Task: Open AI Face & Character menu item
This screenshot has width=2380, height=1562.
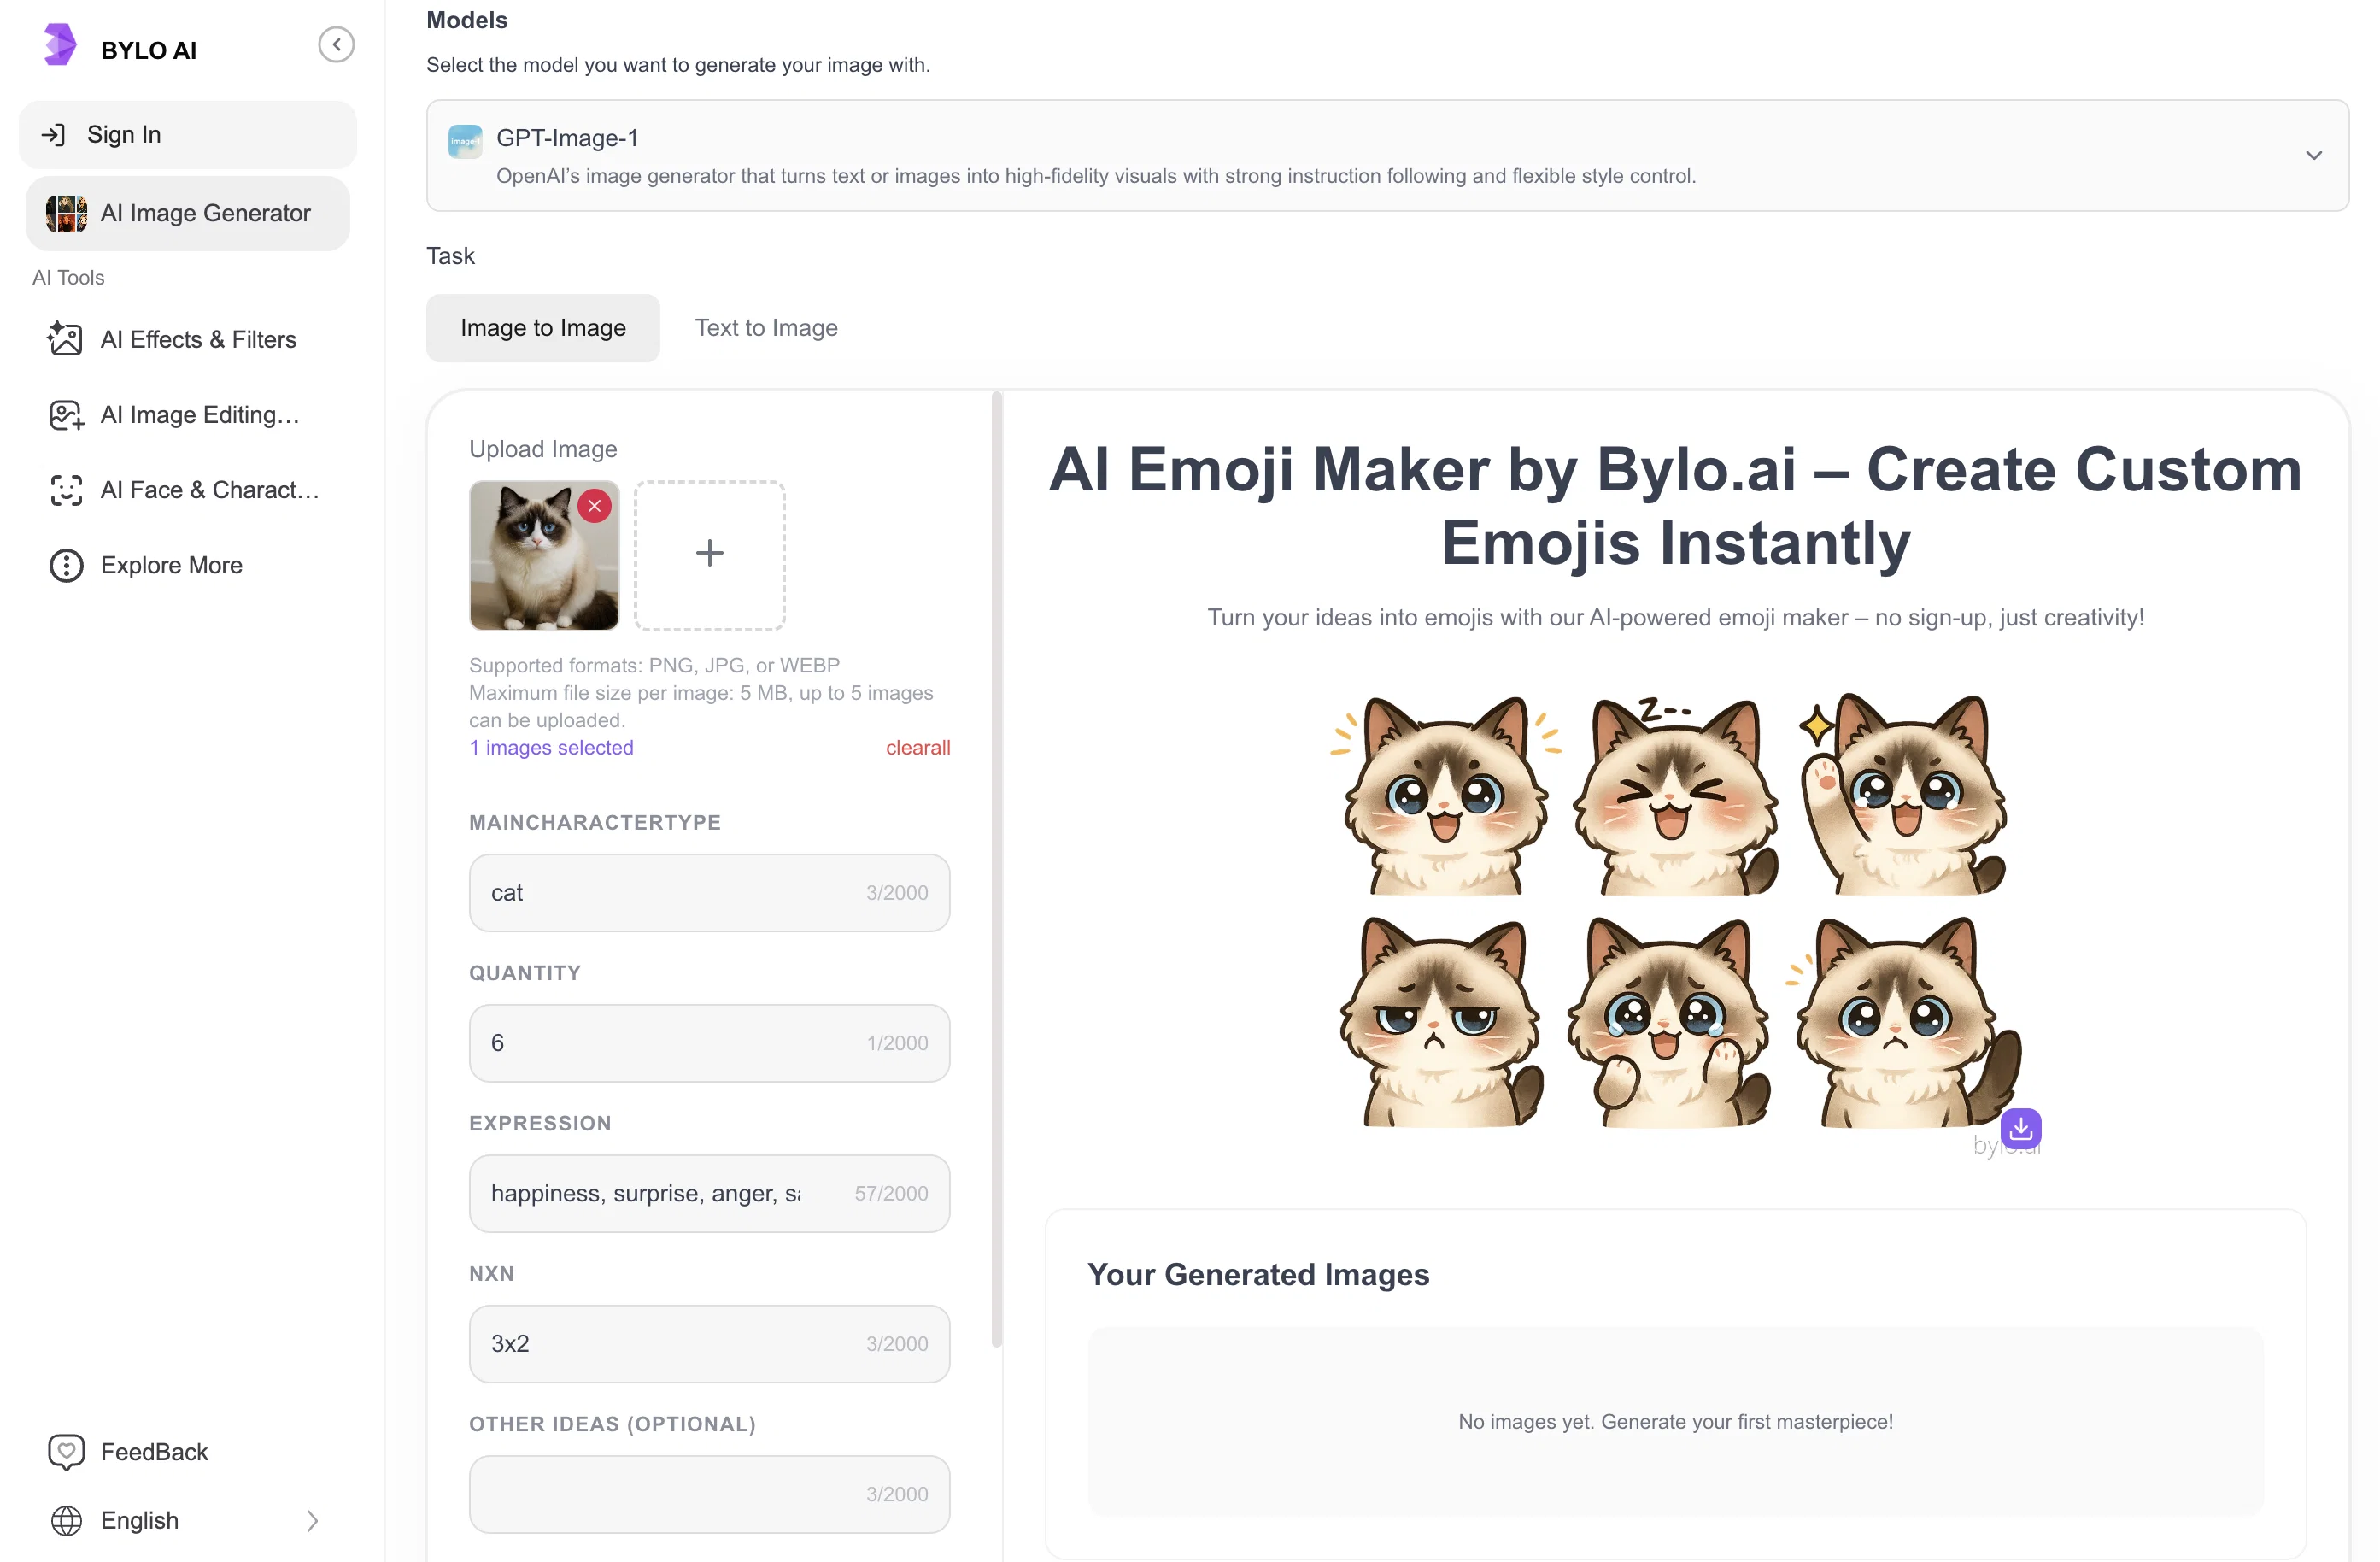Action: pos(188,489)
